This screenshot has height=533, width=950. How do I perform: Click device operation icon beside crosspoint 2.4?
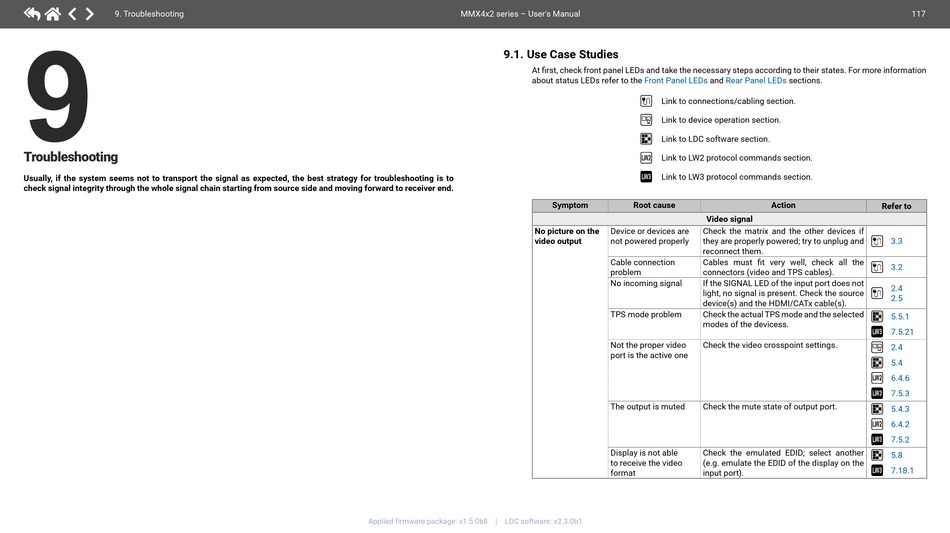tap(877, 347)
